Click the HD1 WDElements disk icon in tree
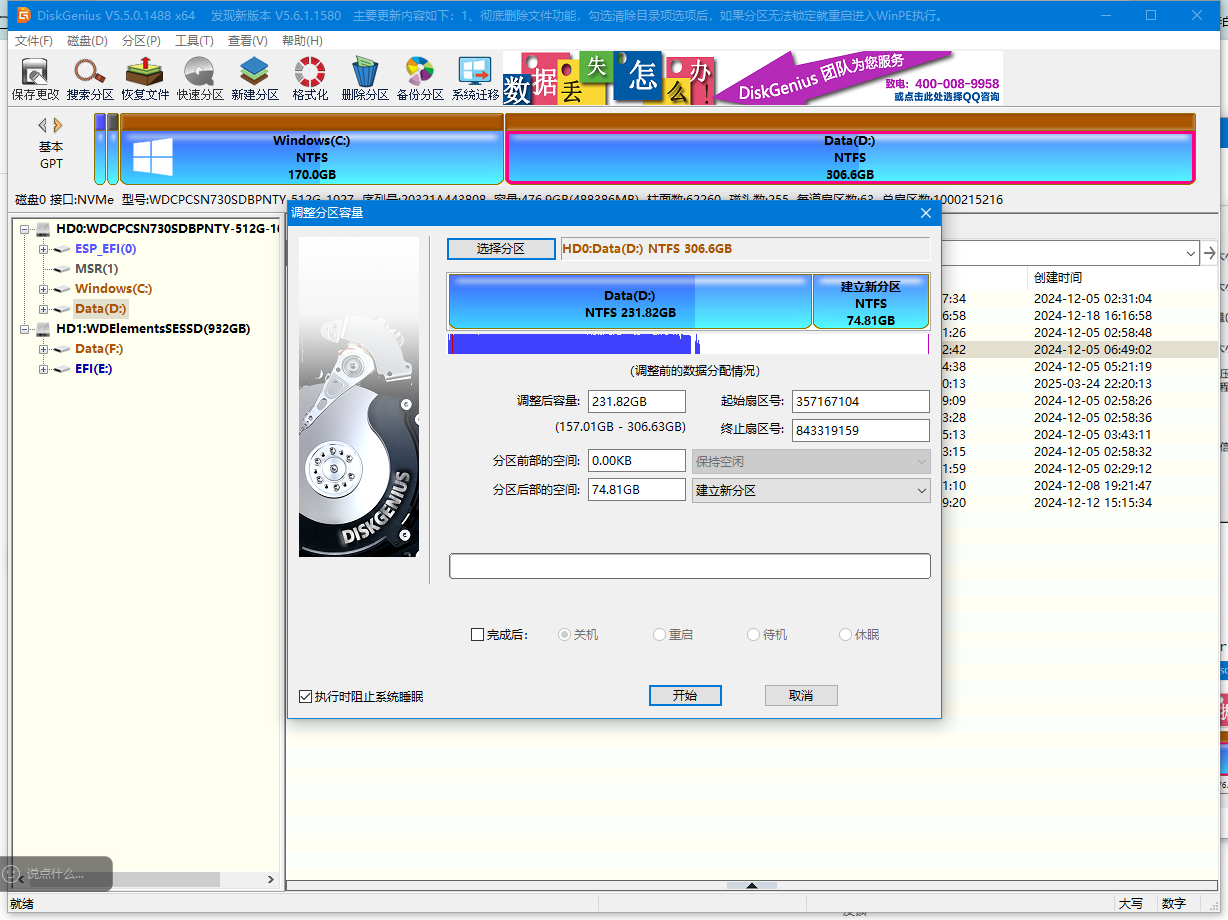 (44, 329)
